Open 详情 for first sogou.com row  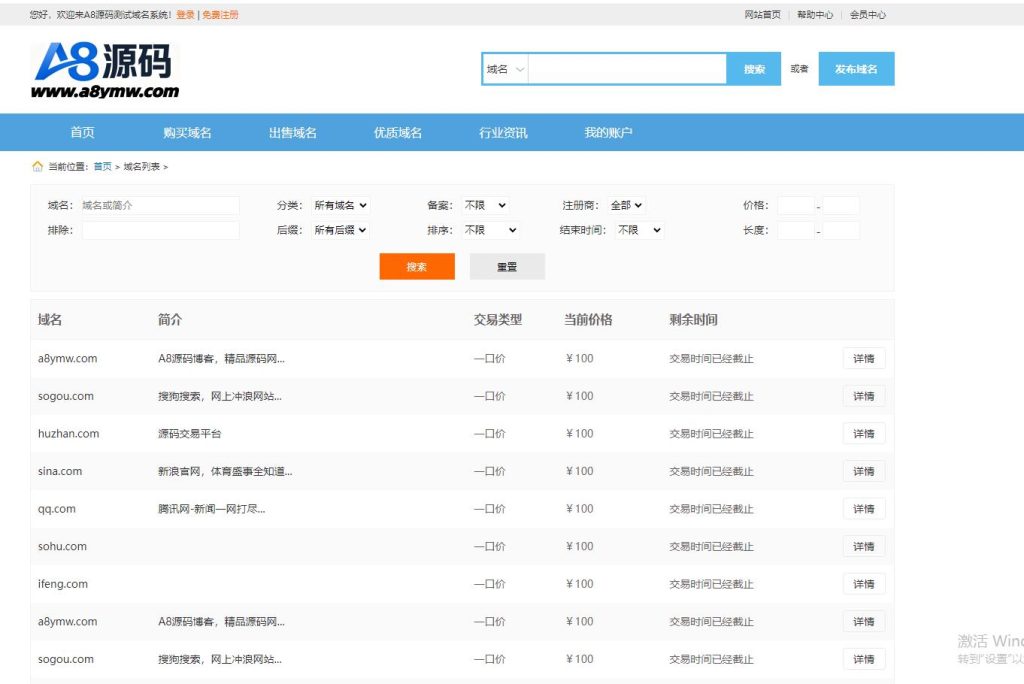863,396
